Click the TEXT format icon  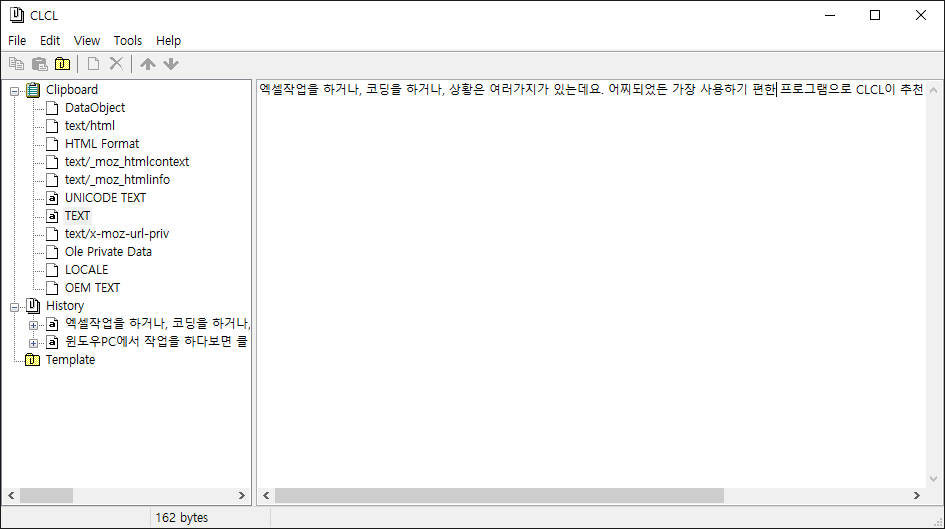[52, 216]
